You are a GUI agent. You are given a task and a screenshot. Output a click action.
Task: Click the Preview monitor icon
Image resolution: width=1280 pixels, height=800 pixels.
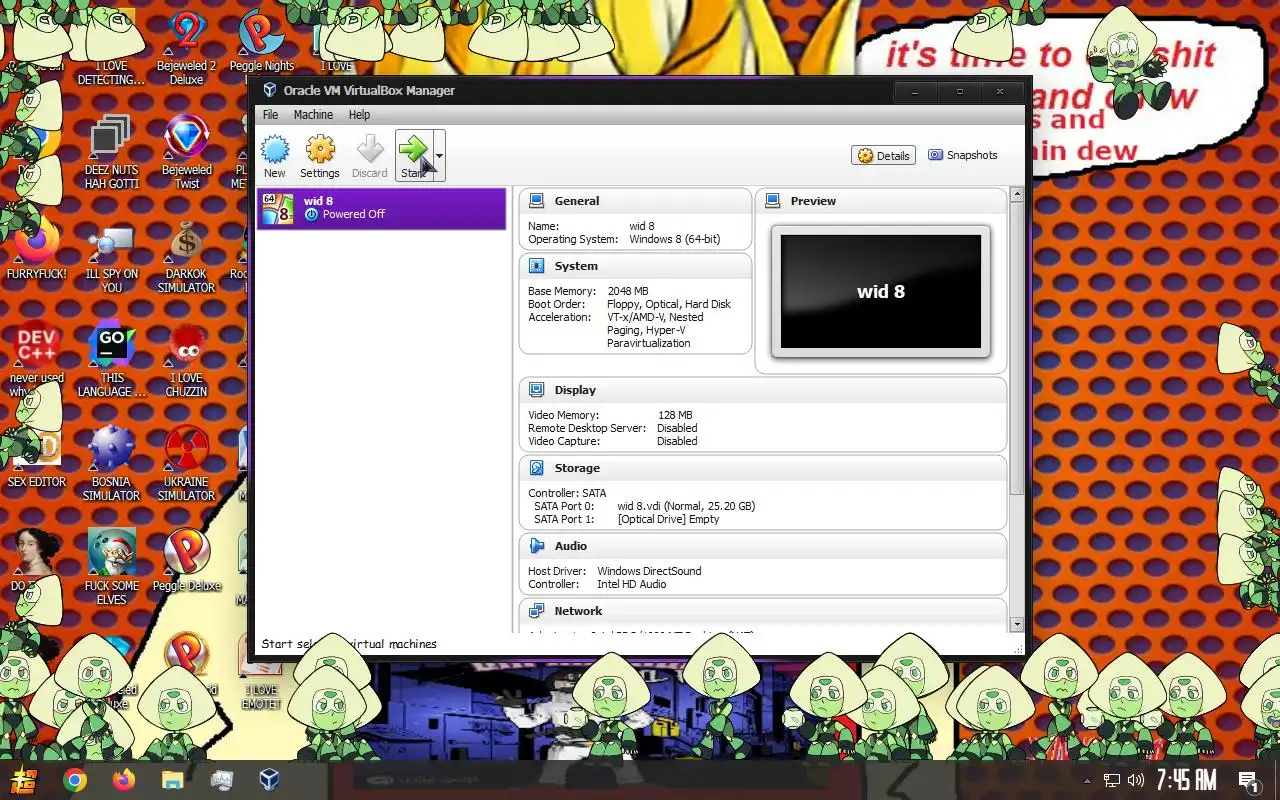(x=773, y=201)
